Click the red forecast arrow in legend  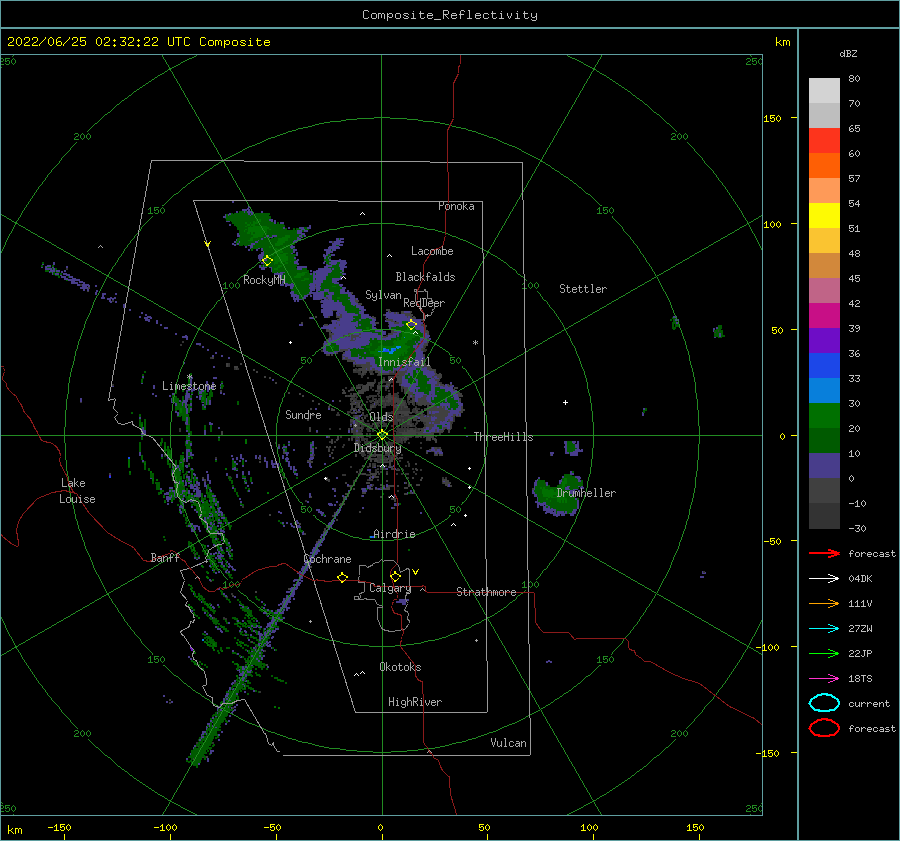pyautogui.click(x=824, y=553)
